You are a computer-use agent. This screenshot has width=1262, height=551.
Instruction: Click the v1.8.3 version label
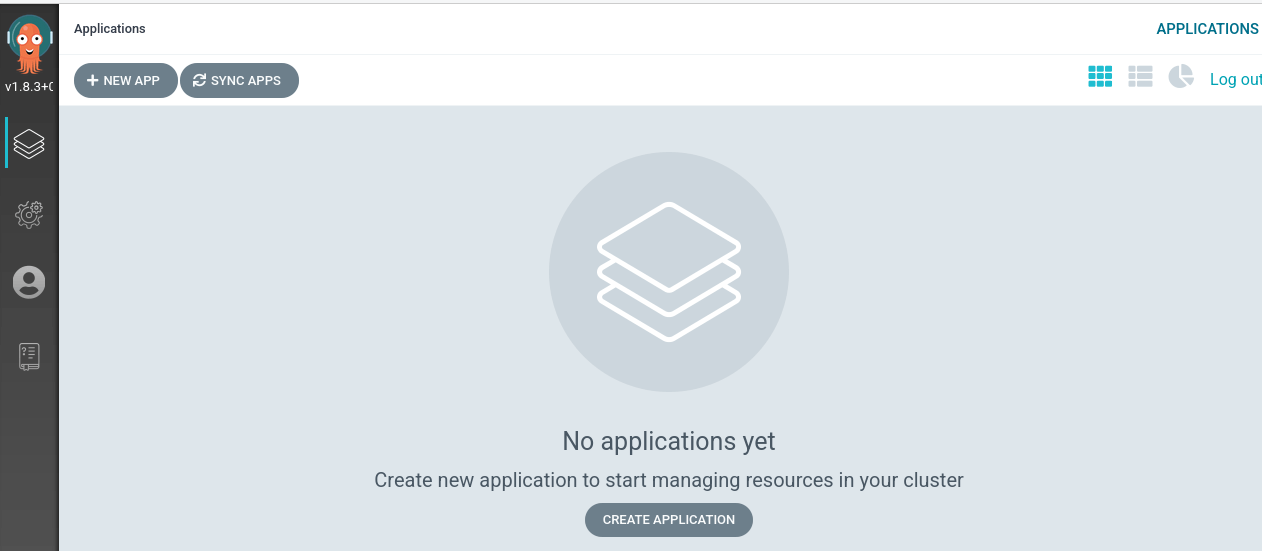tap(29, 87)
